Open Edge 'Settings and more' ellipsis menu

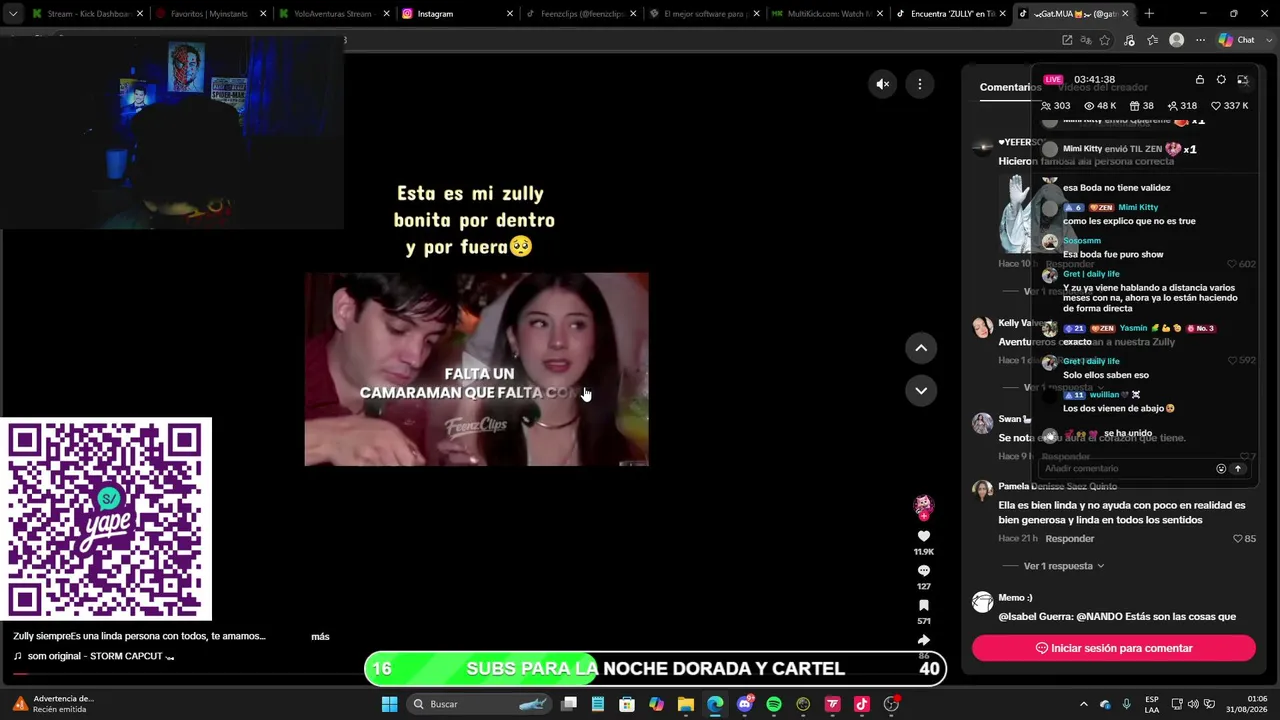click(1200, 40)
